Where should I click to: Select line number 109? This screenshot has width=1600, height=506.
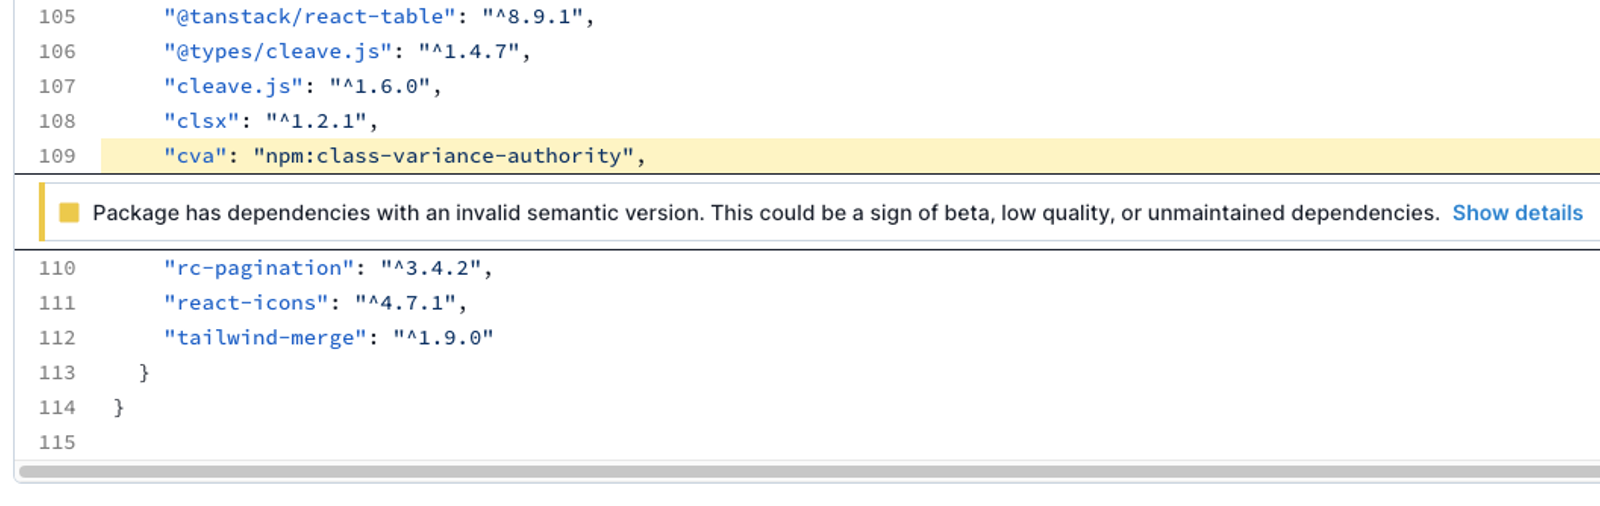[57, 156]
